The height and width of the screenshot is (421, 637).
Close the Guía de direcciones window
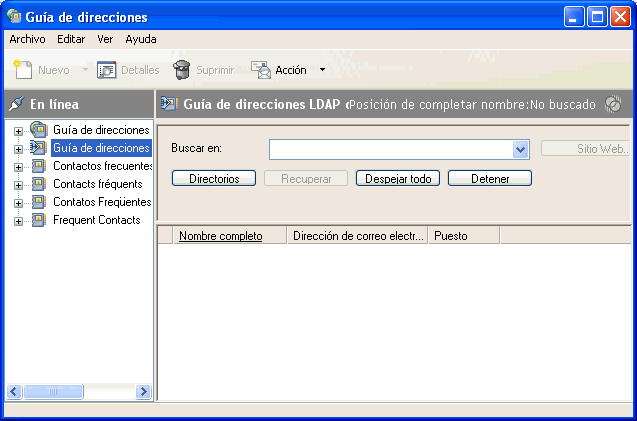(620, 17)
